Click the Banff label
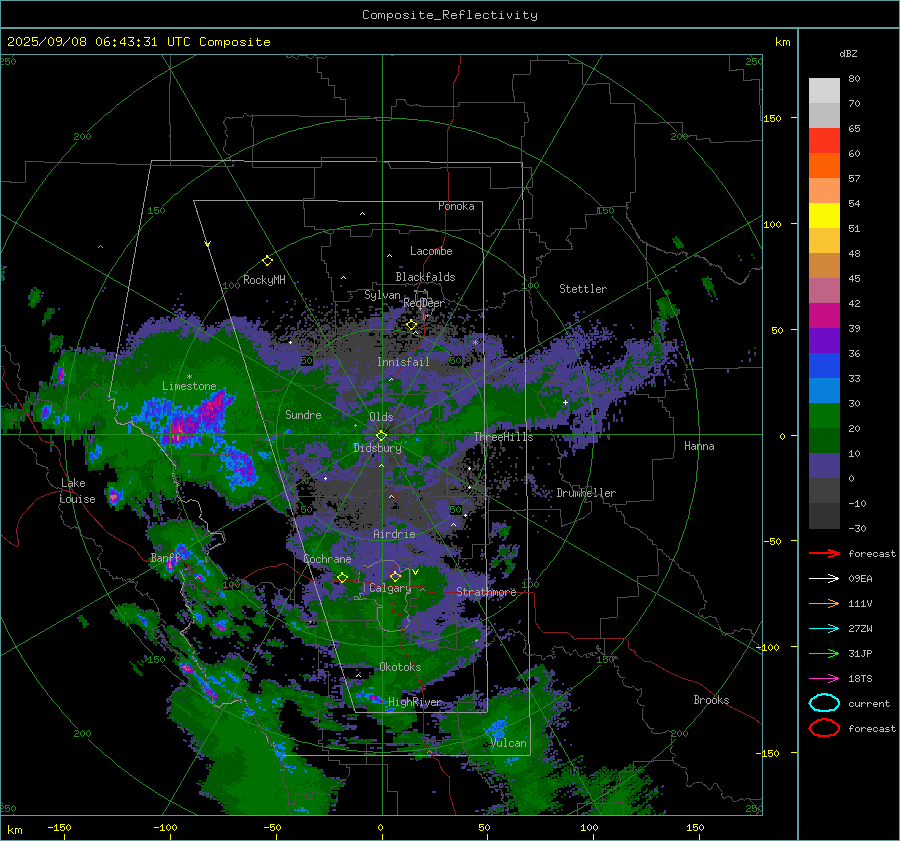The image size is (900, 841). click(x=165, y=557)
